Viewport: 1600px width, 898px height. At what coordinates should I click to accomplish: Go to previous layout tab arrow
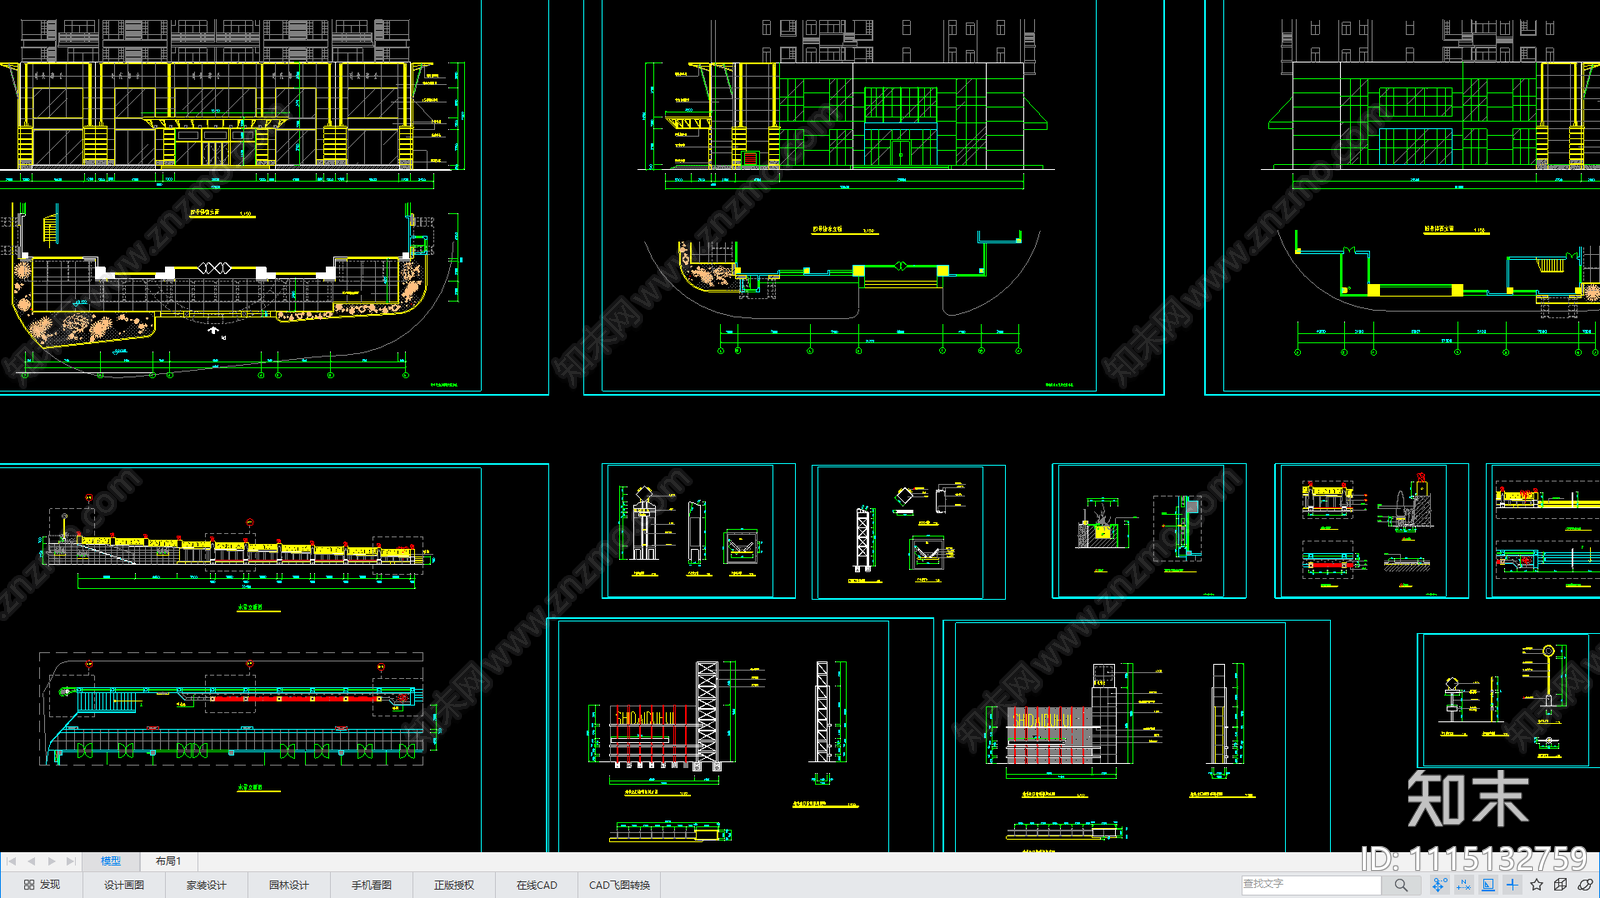click(31, 861)
